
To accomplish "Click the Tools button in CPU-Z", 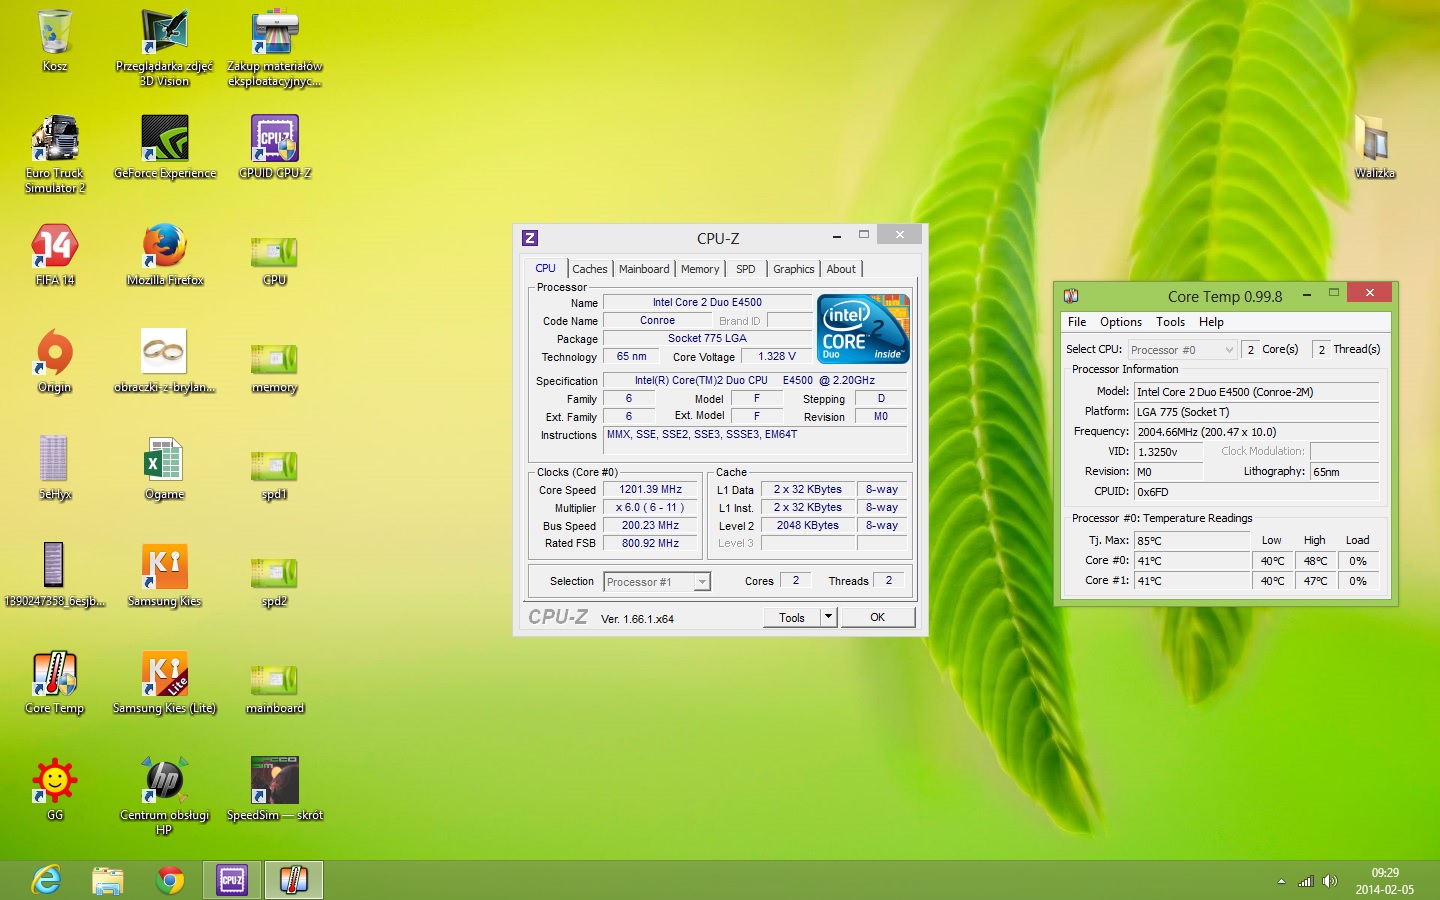I will 791,617.
